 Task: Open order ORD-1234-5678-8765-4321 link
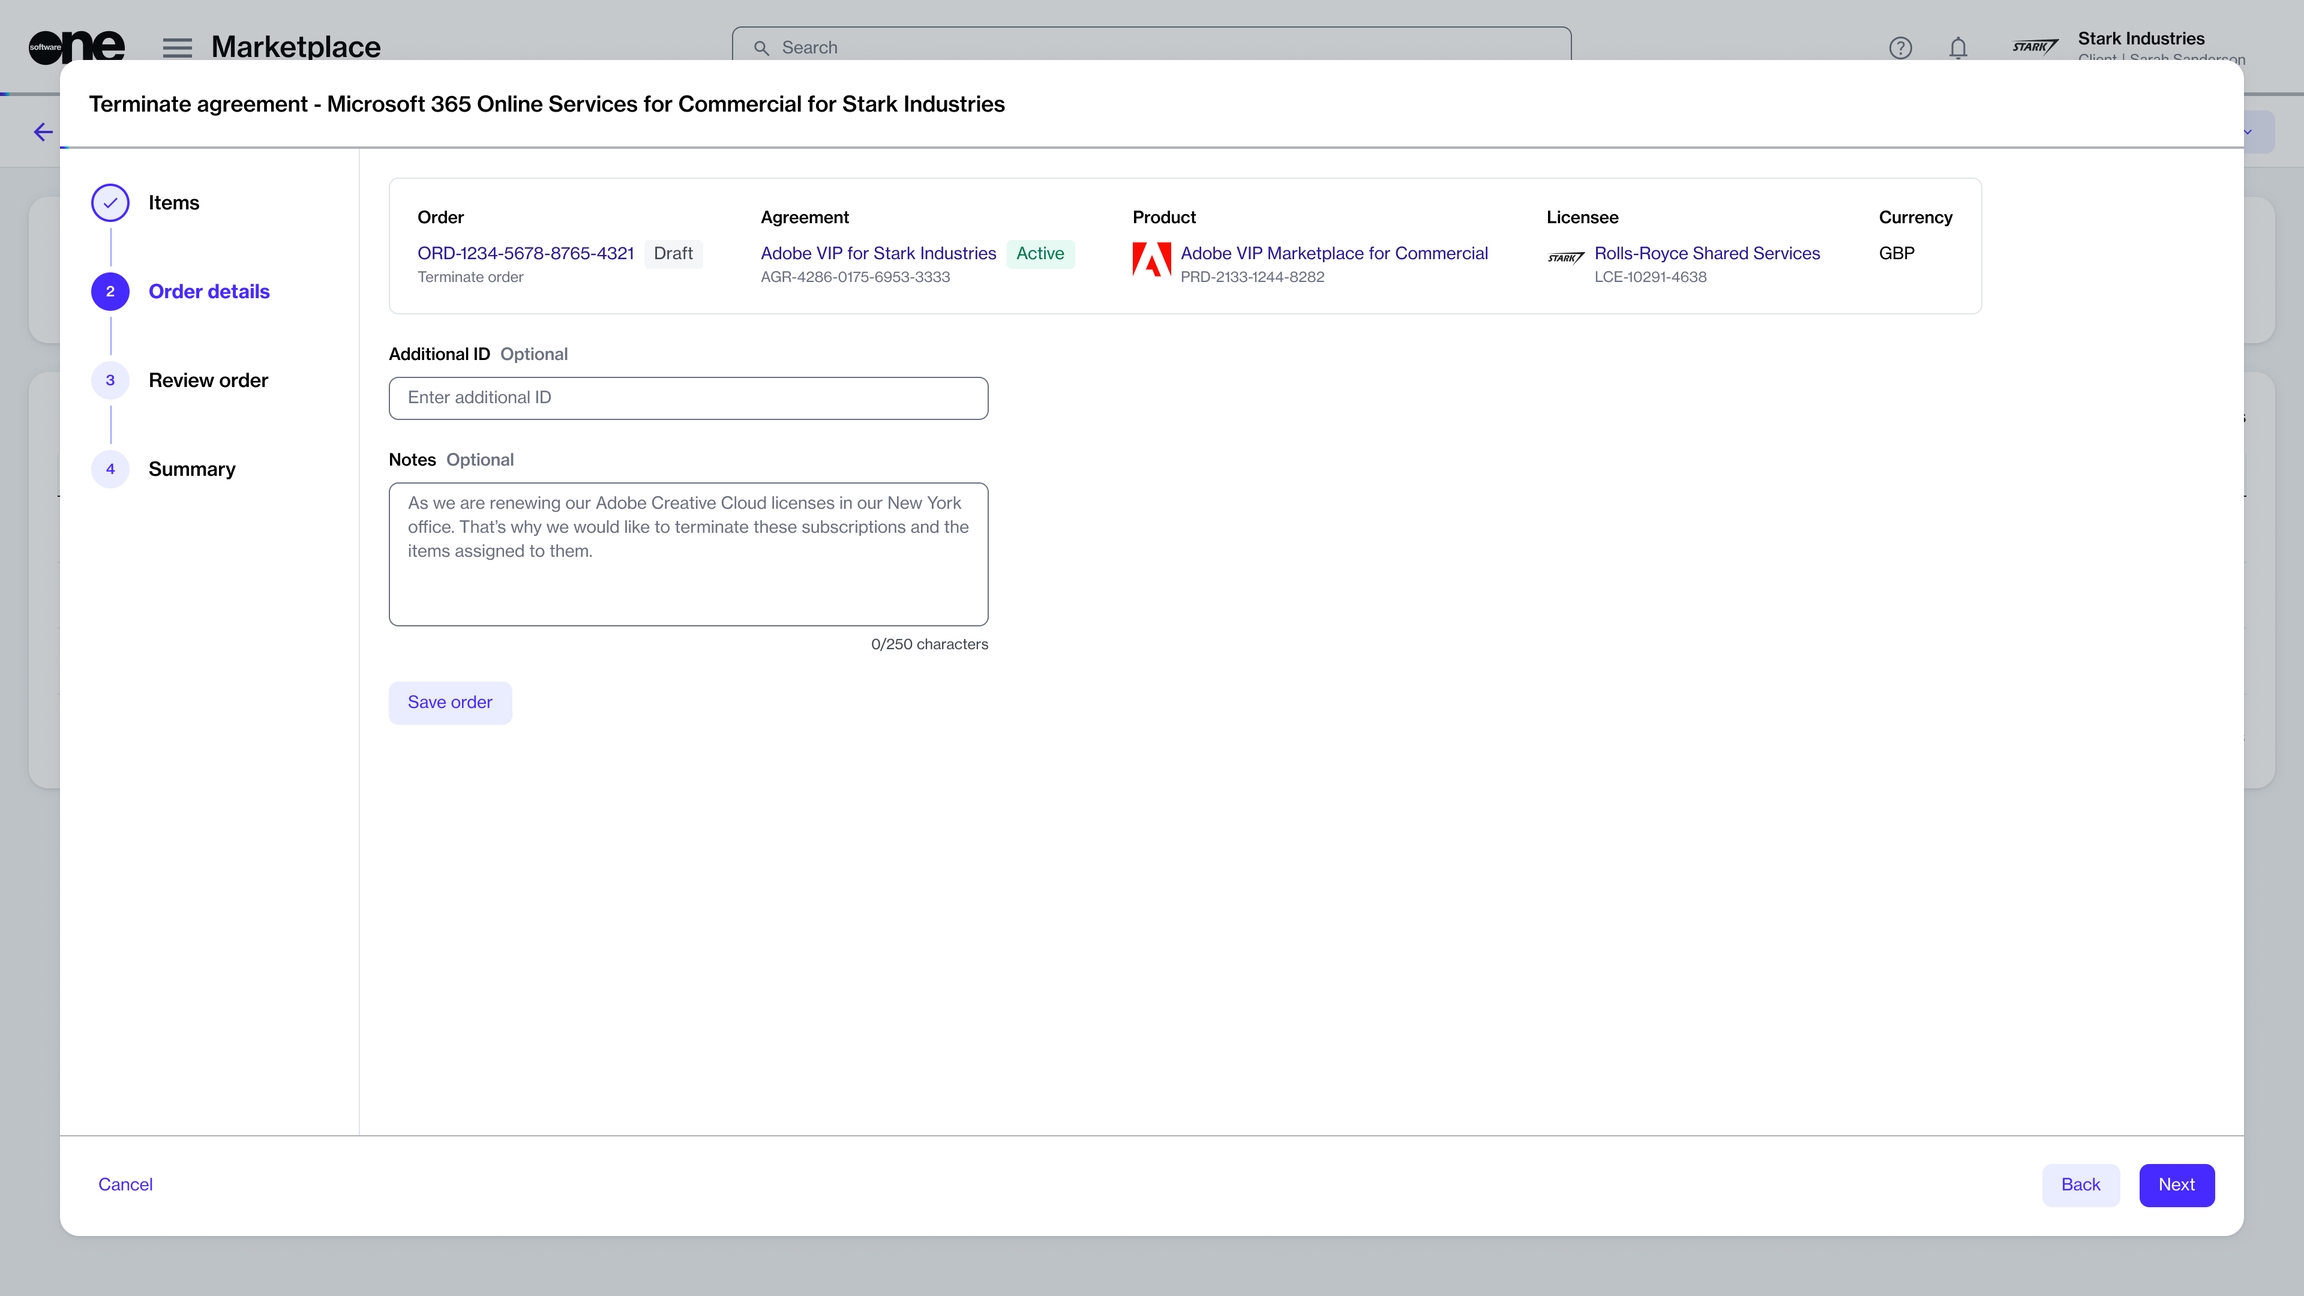tap(525, 254)
